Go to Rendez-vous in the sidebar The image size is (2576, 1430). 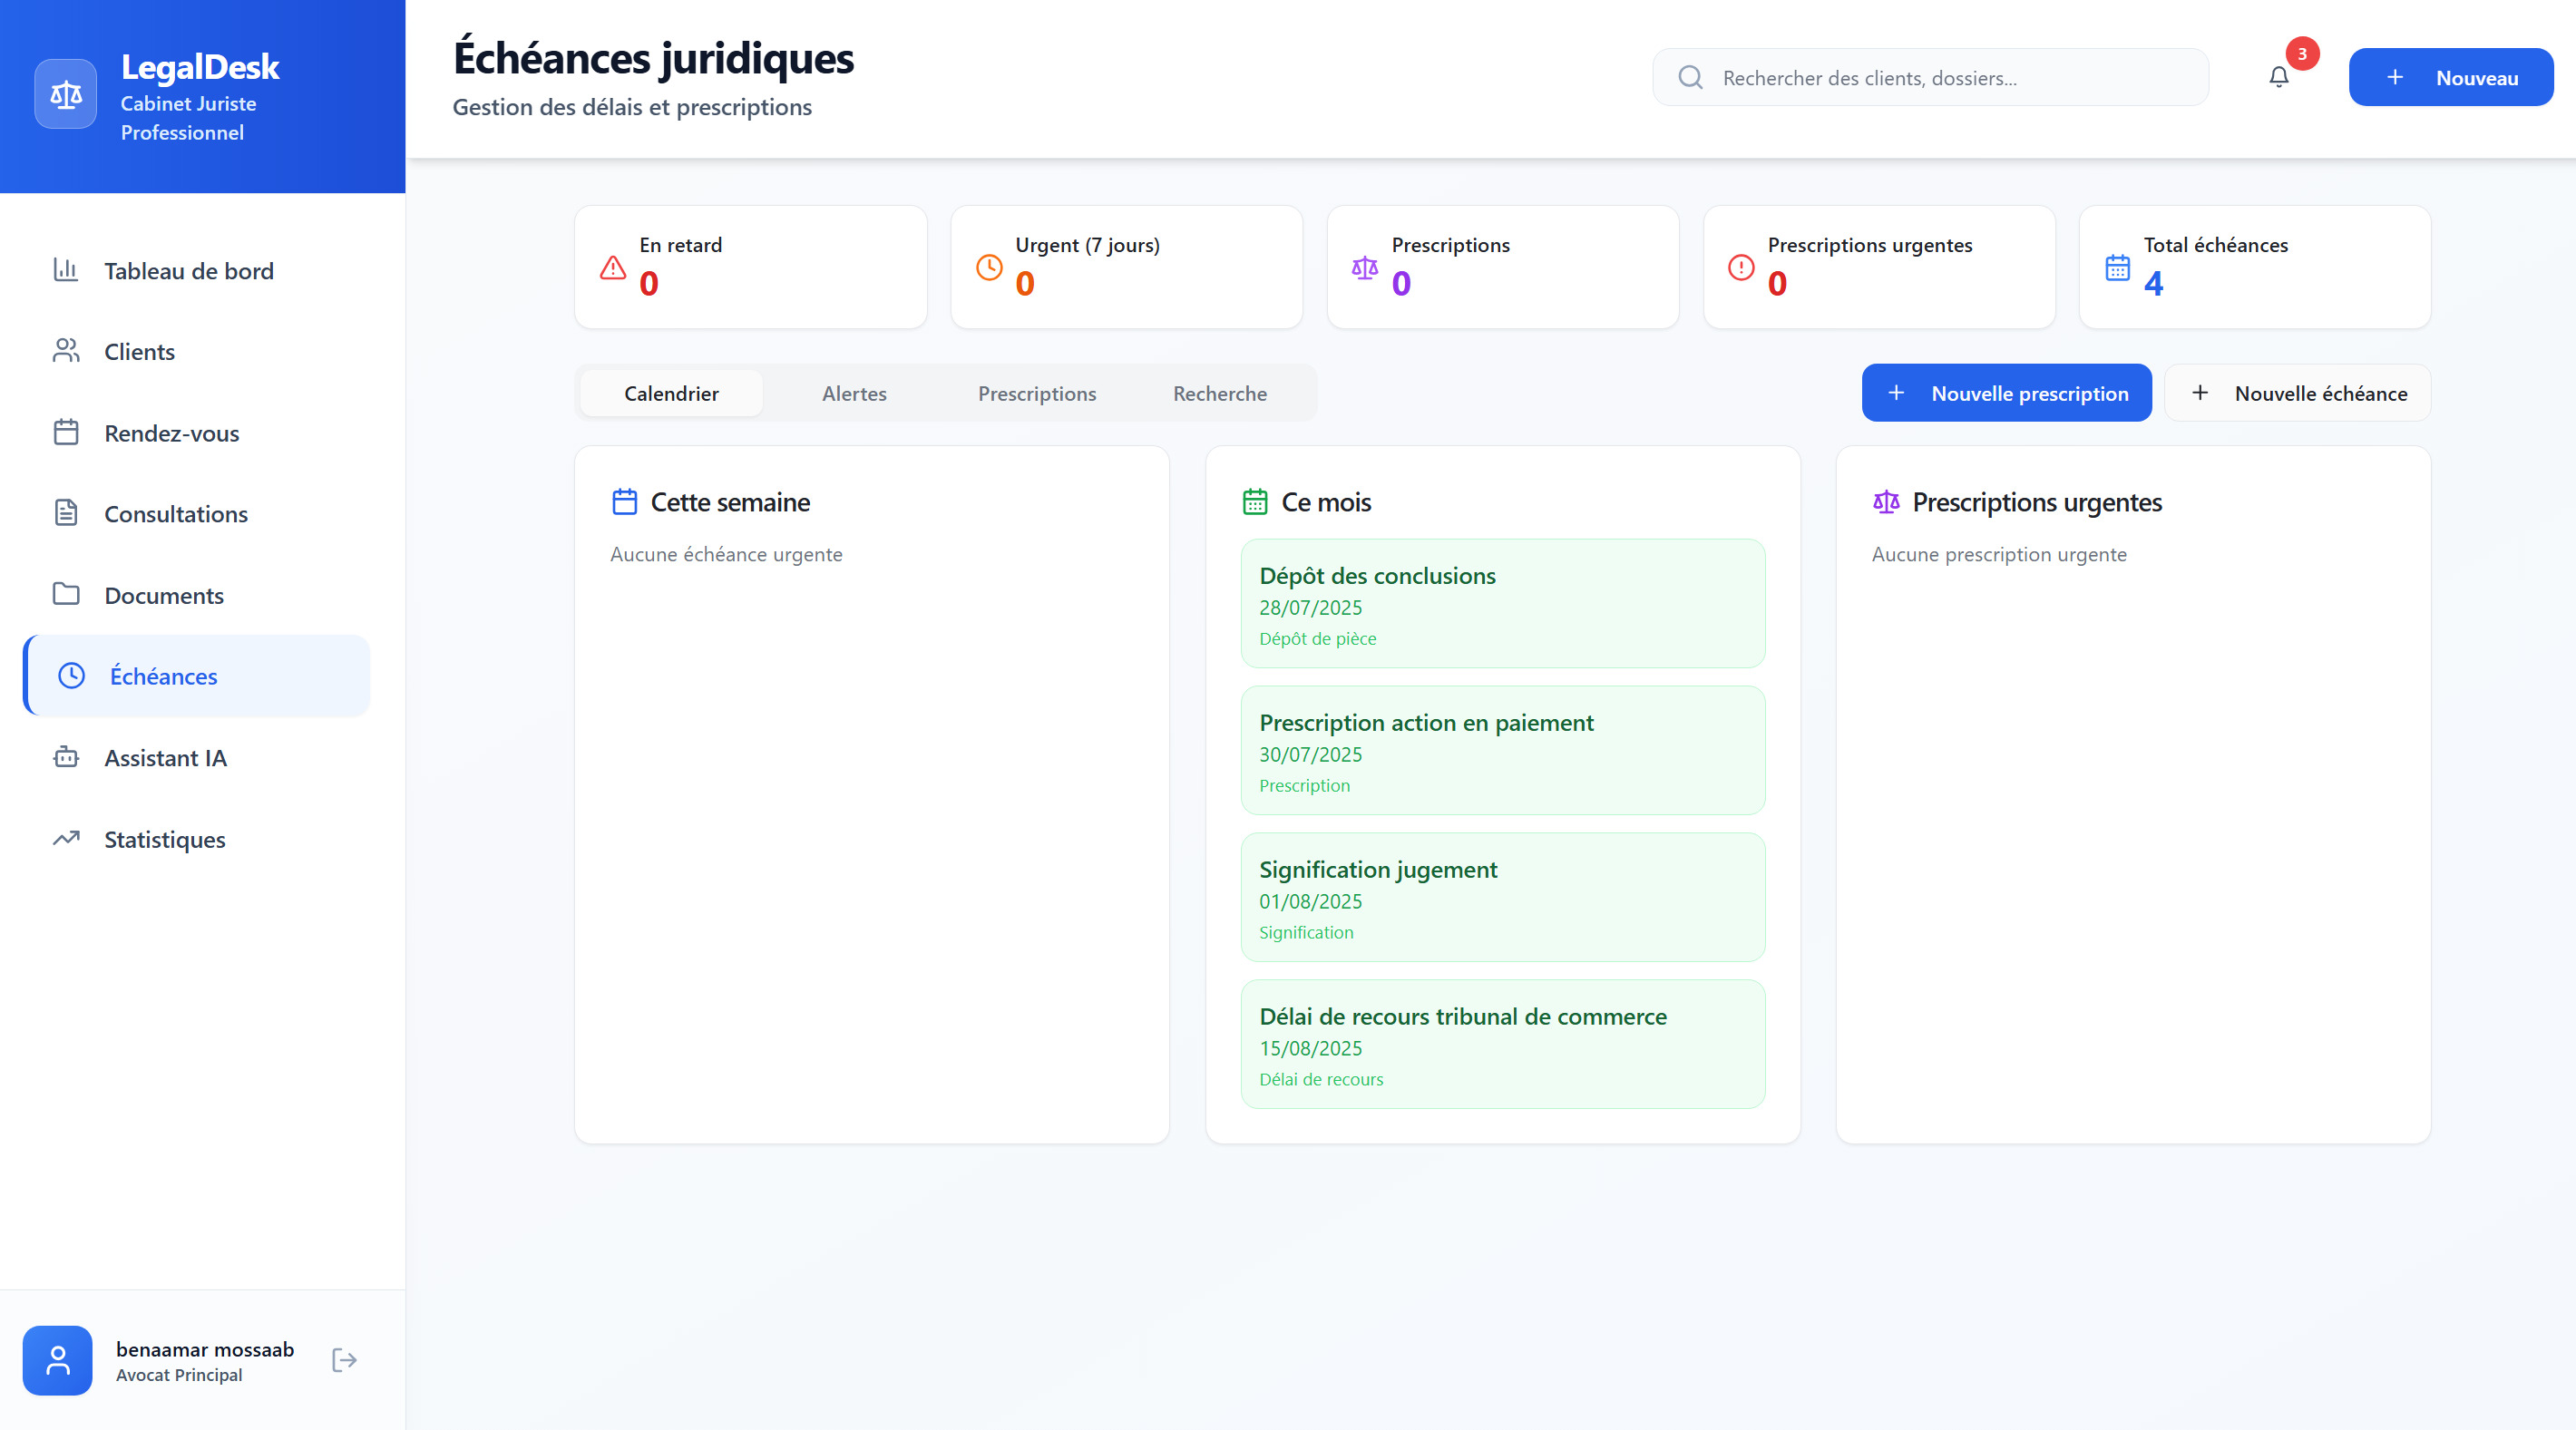click(171, 433)
